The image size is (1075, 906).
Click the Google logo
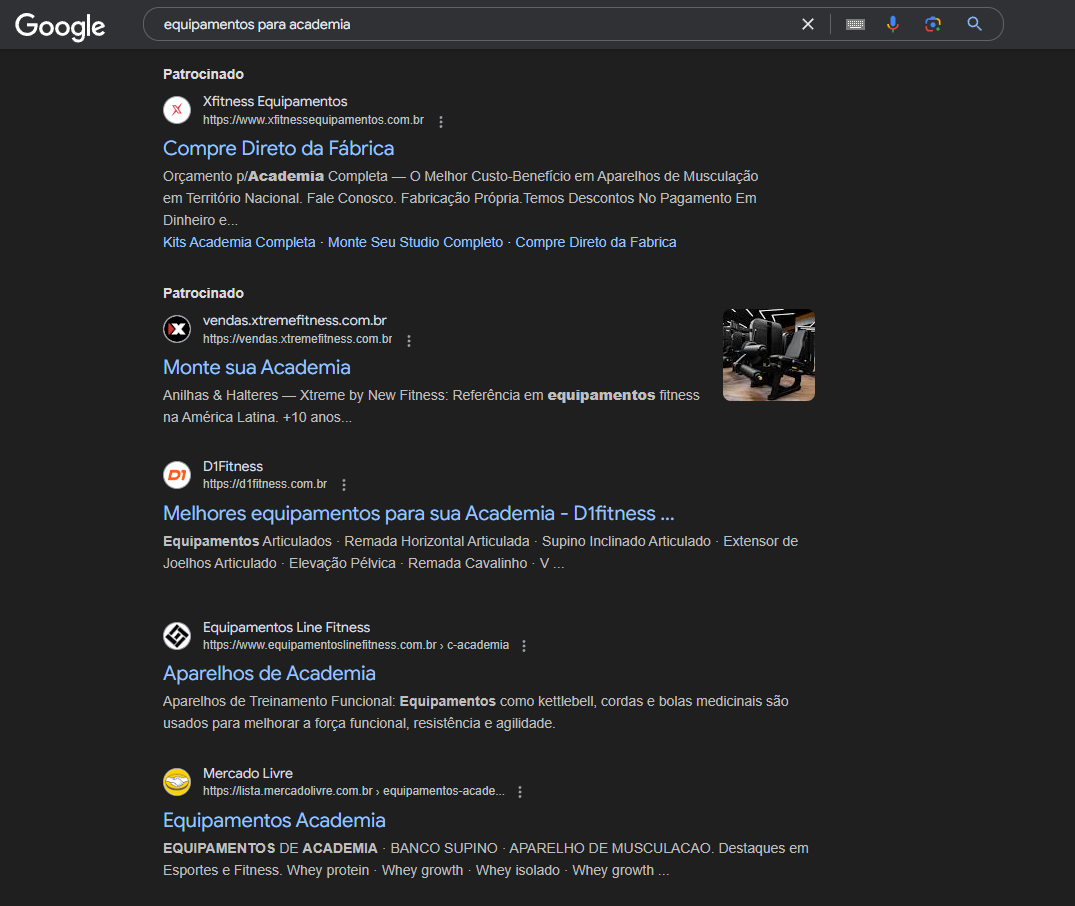click(60, 26)
